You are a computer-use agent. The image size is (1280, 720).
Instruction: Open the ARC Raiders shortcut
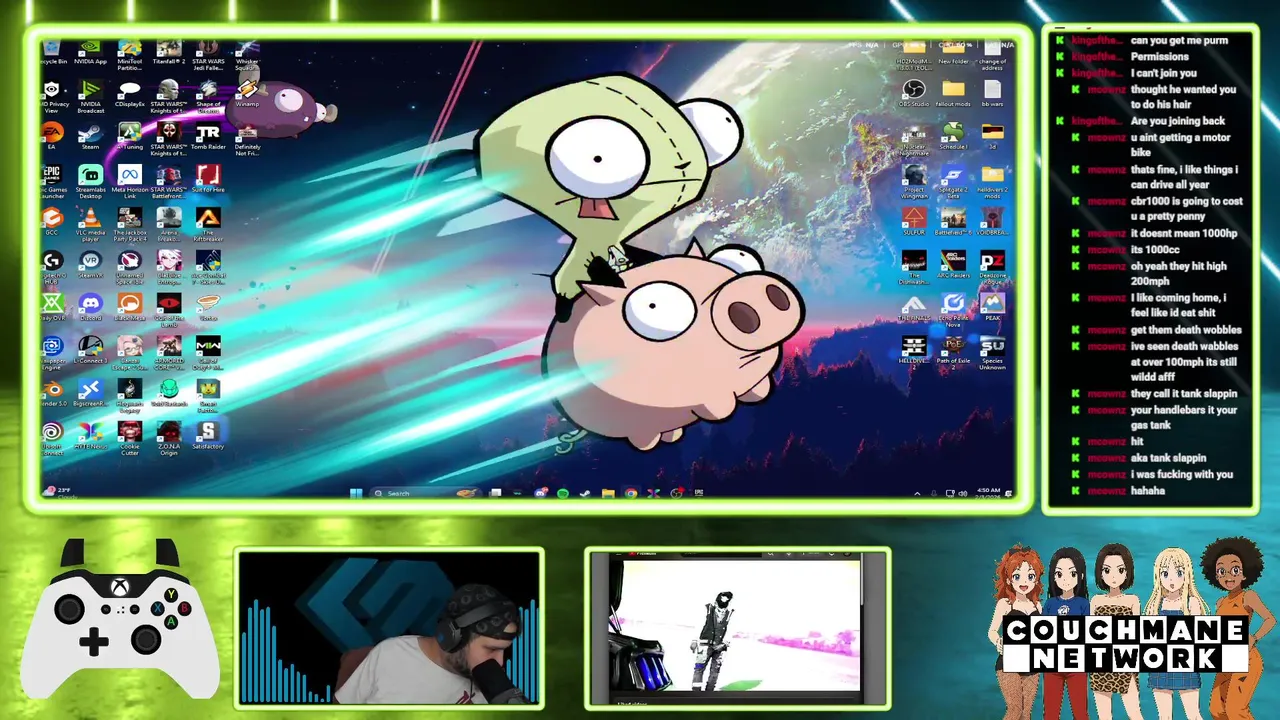(x=953, y=265)
